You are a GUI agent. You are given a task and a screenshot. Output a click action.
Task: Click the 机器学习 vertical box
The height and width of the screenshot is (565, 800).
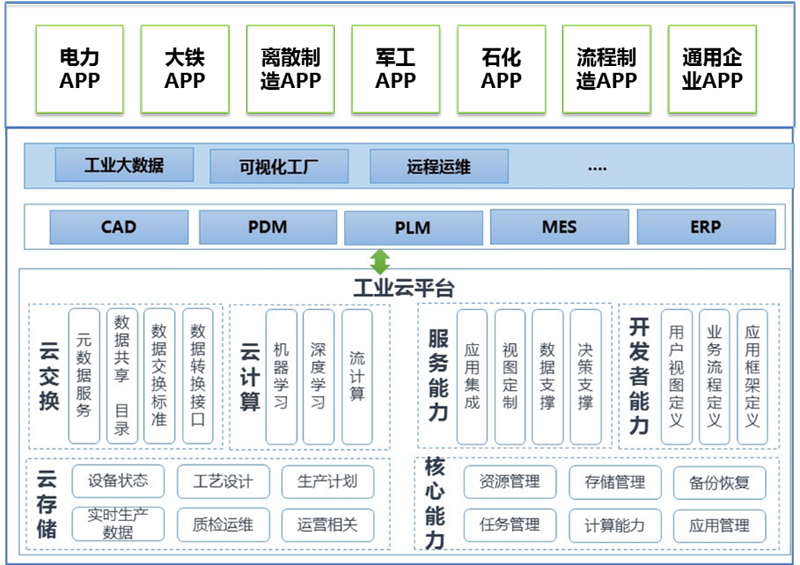[x=281, y=376]
